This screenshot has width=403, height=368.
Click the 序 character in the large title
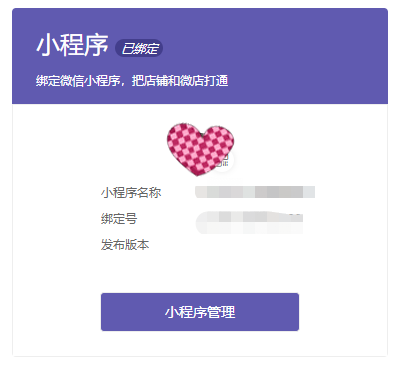[x=97, y=45]
